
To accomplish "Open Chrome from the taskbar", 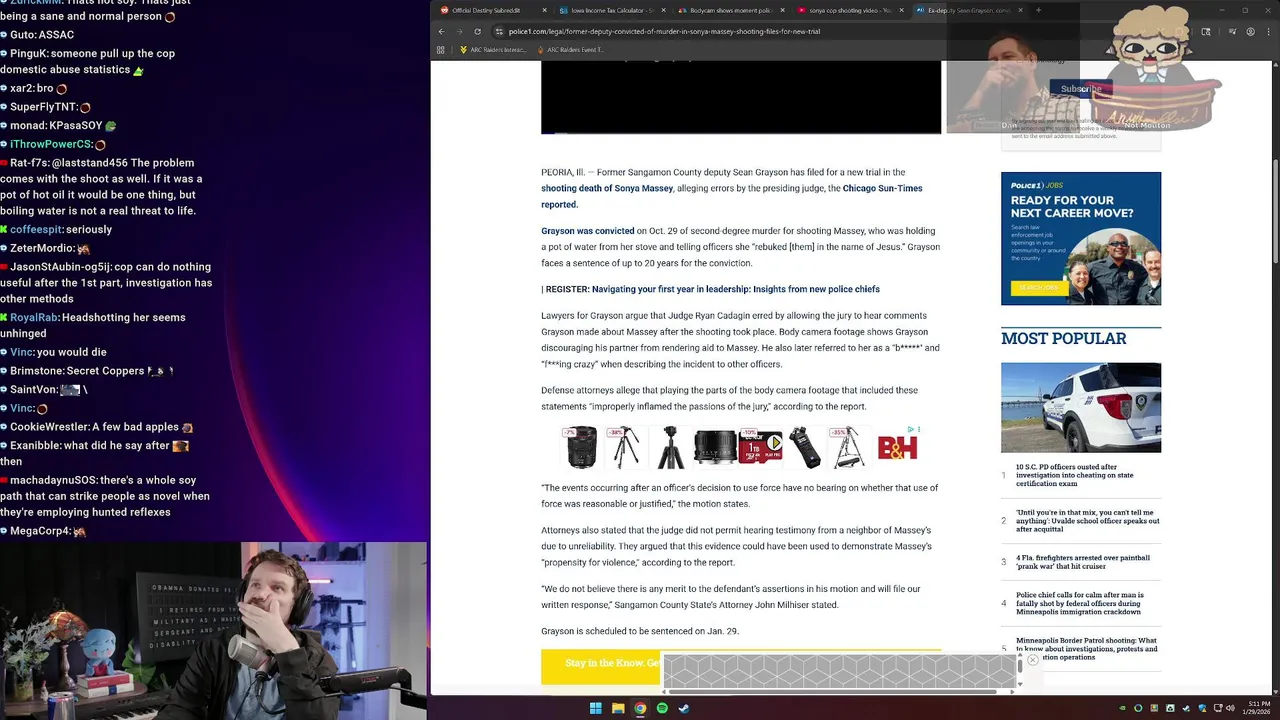I will 640,708.
